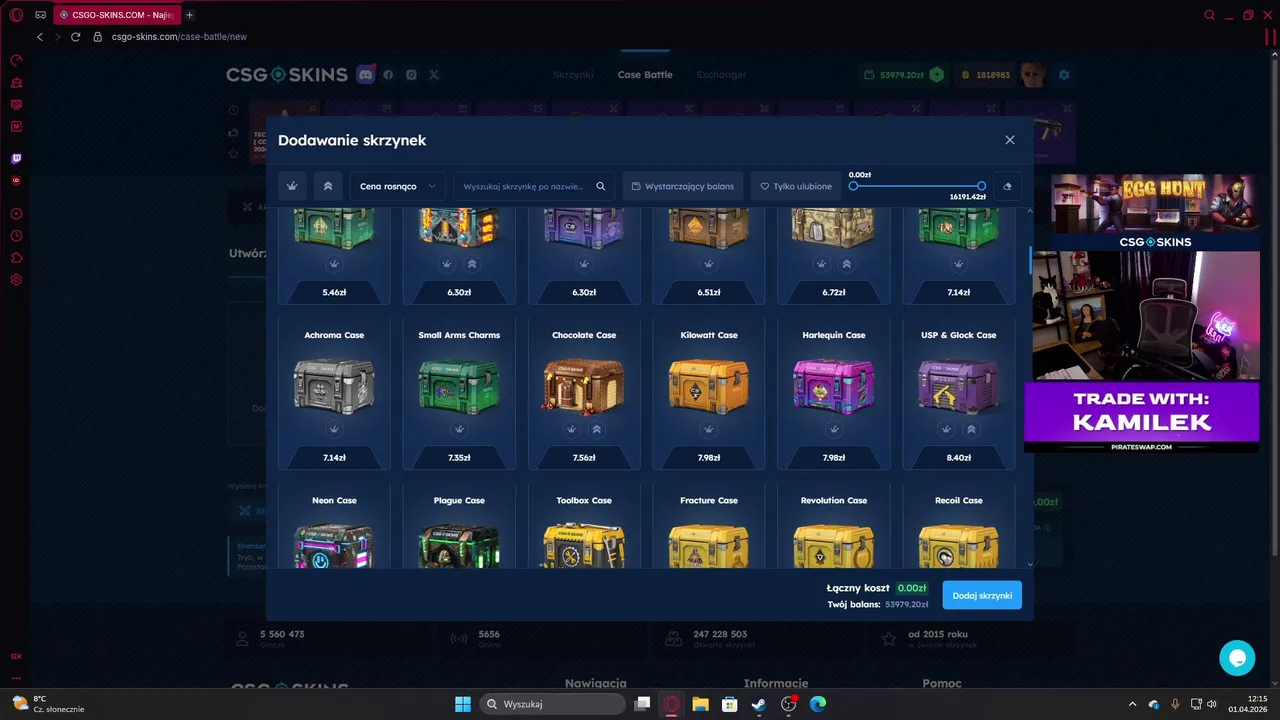The width and height of the screenshot is (1280, 720).
Task: Open the Exchanger navigation tab
Action: (721, 75)
